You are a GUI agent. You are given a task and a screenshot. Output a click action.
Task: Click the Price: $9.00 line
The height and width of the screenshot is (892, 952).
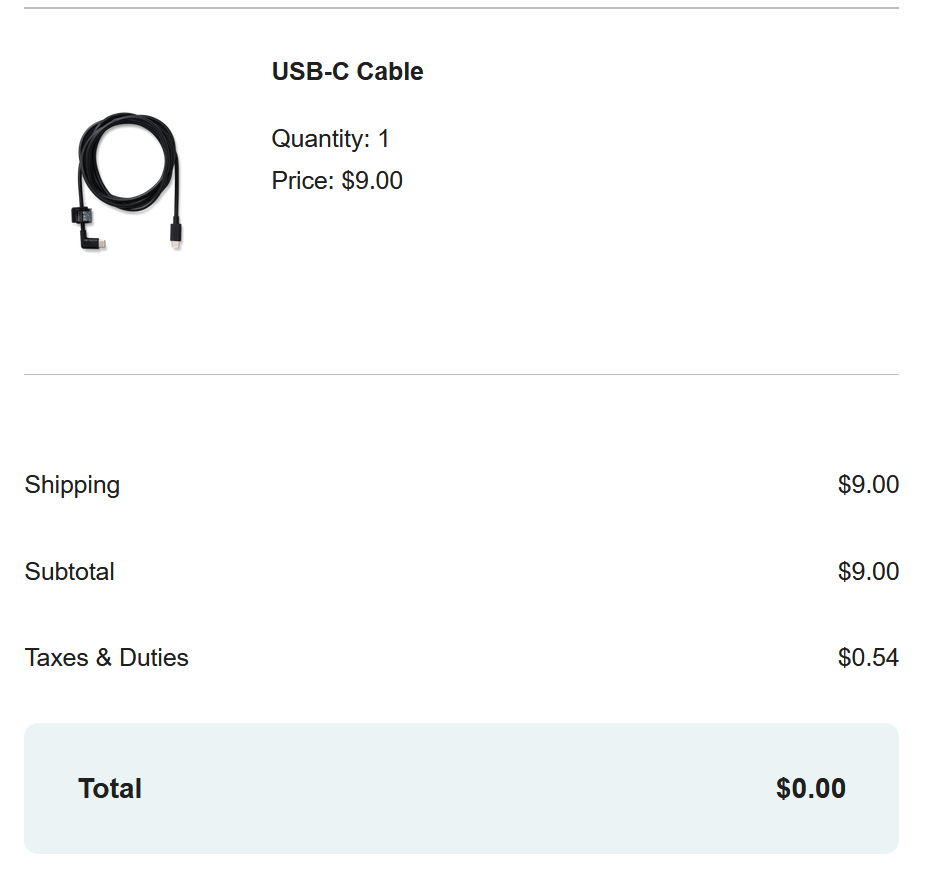click(x=337, y=180)
